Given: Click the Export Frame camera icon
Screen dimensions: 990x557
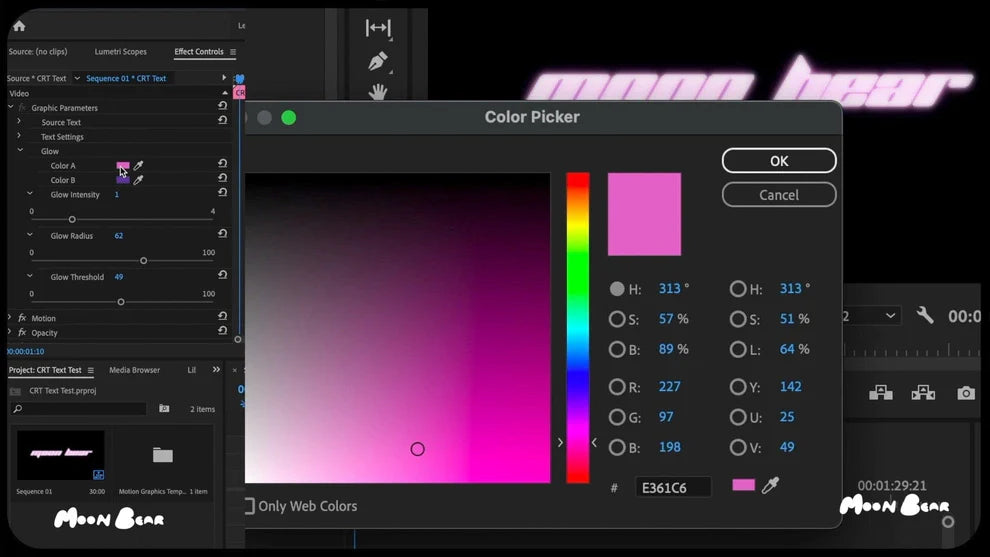Looking at the screenshot, I should click(x=965, y=393).
